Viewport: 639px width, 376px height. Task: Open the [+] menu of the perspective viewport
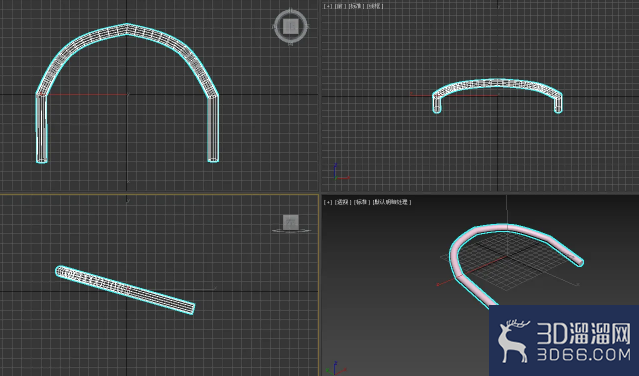(328, 202)
